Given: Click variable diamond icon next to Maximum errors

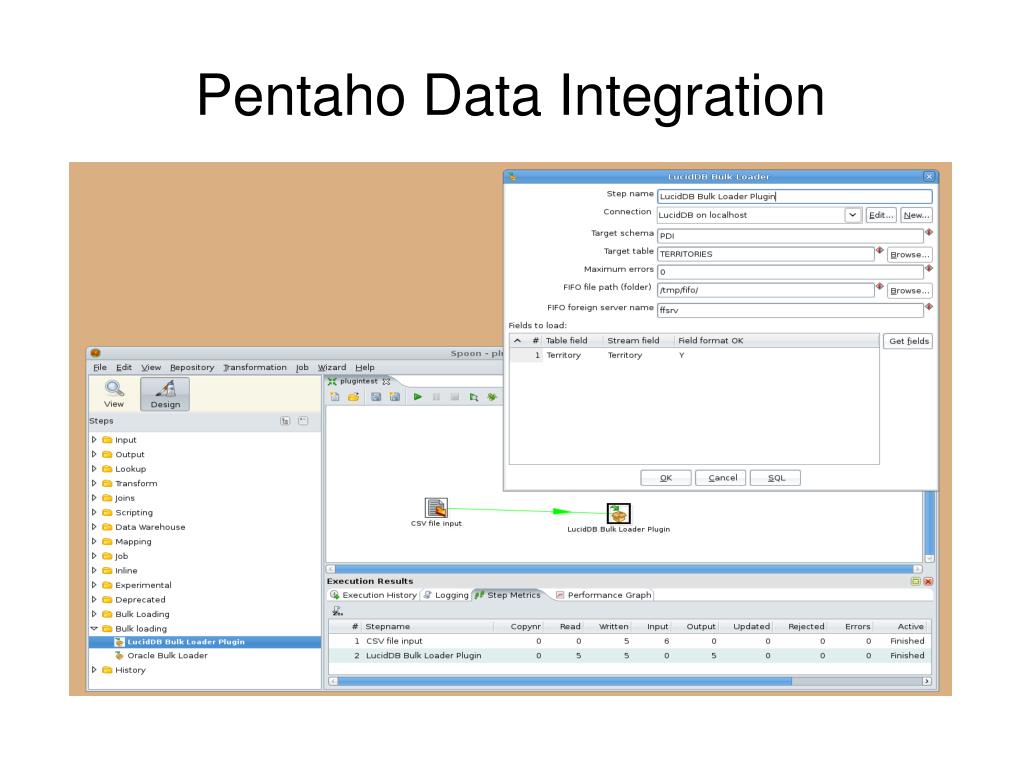Looking at the screenshot, I should tap(929, 268).
